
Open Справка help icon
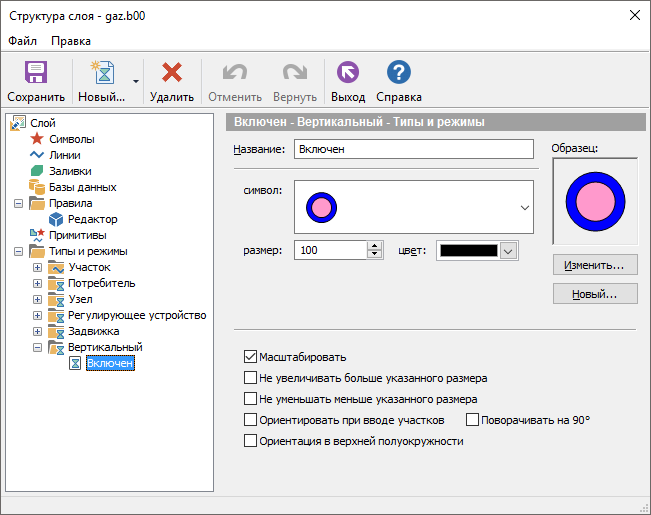click(x=399, y=73)
